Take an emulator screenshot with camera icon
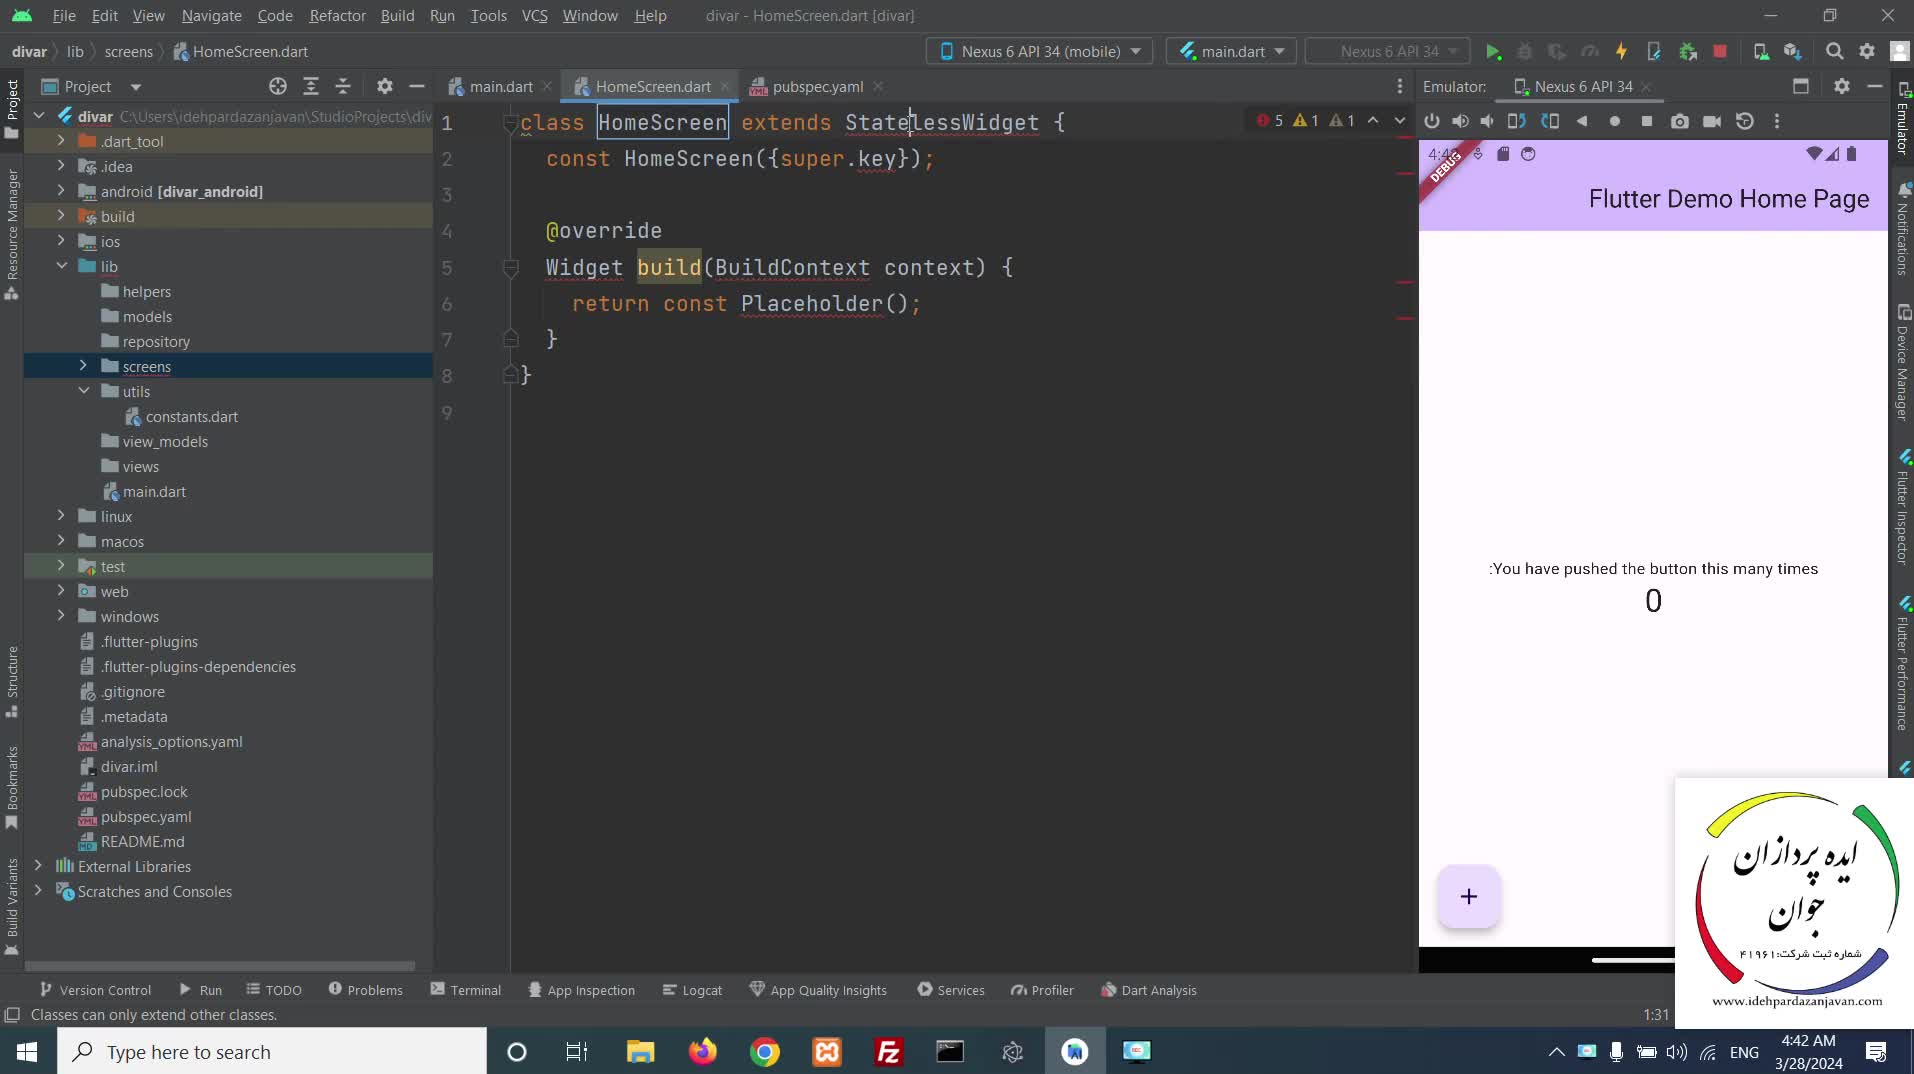This screenshot has width=1914, height=1074. tap(1679, 121)
